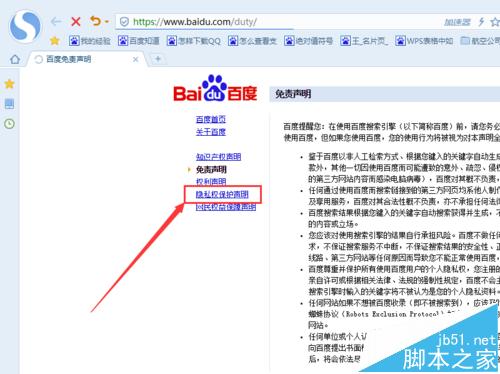Click the lightning bolt speed mode icon
The image size is (500, 374).
tap(481, 22)
